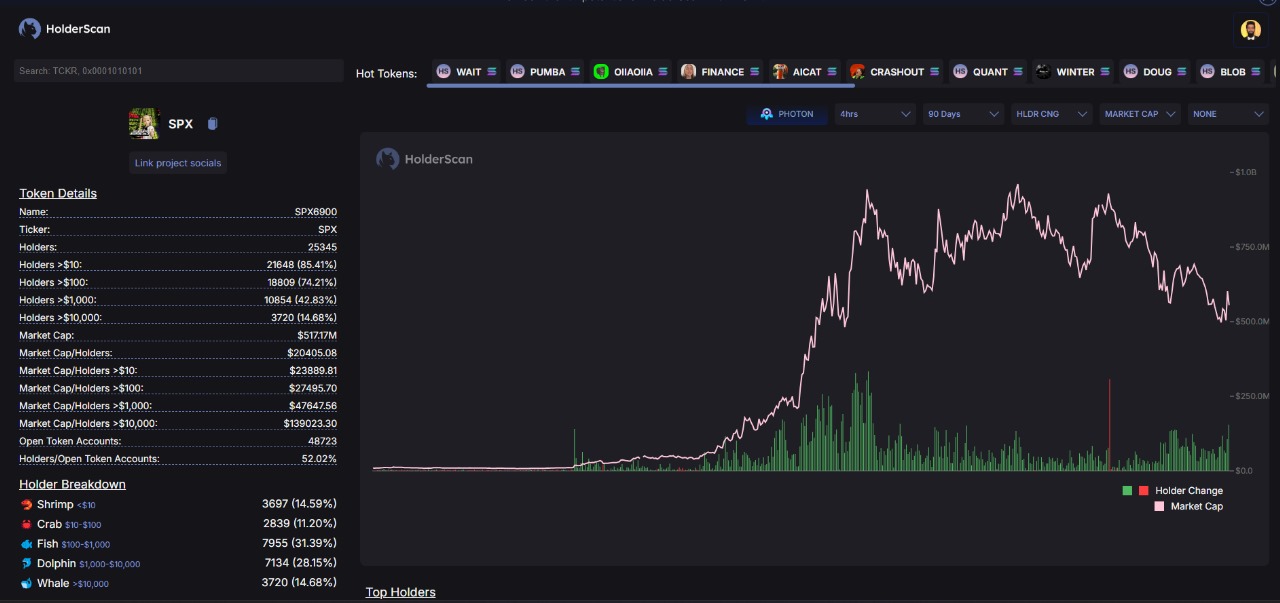Screen dimensions: 1280x603
Task: Click the HolderScan logo in the header
Action: (x=65, y=29)
